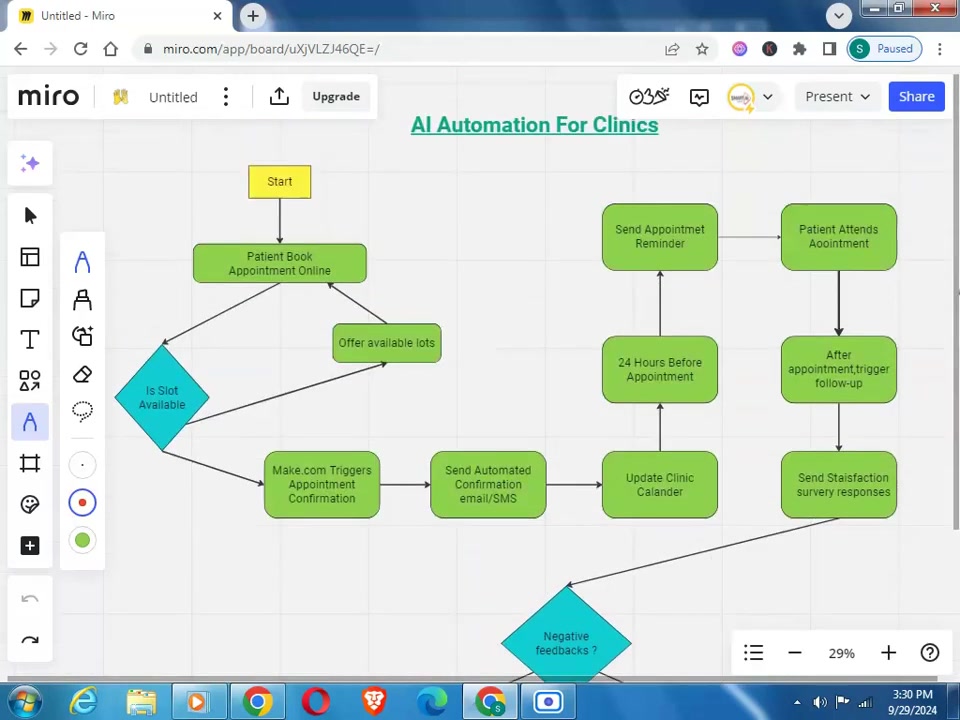Select the eraser tool
The height and width of the screenshot is (720, 960).
83,374
